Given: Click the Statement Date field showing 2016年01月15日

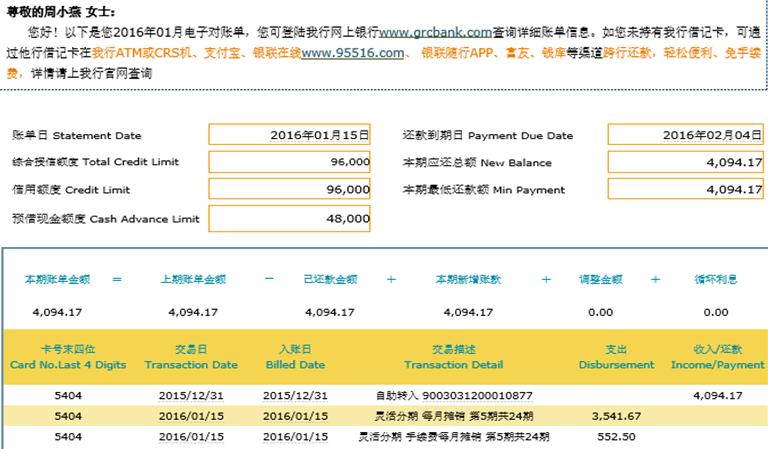Looking at the screenshot, I should tap(290, 135).
